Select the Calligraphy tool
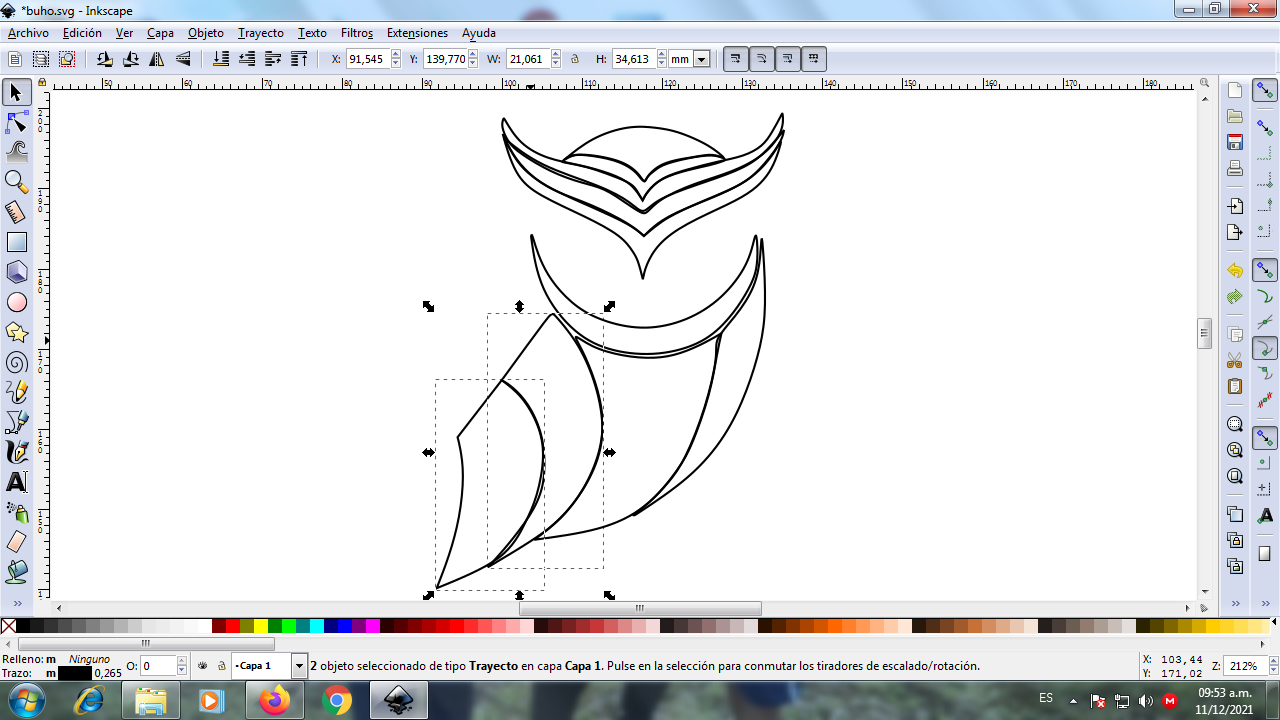This screenshot has height=720, width=1280. pos(16,452)
